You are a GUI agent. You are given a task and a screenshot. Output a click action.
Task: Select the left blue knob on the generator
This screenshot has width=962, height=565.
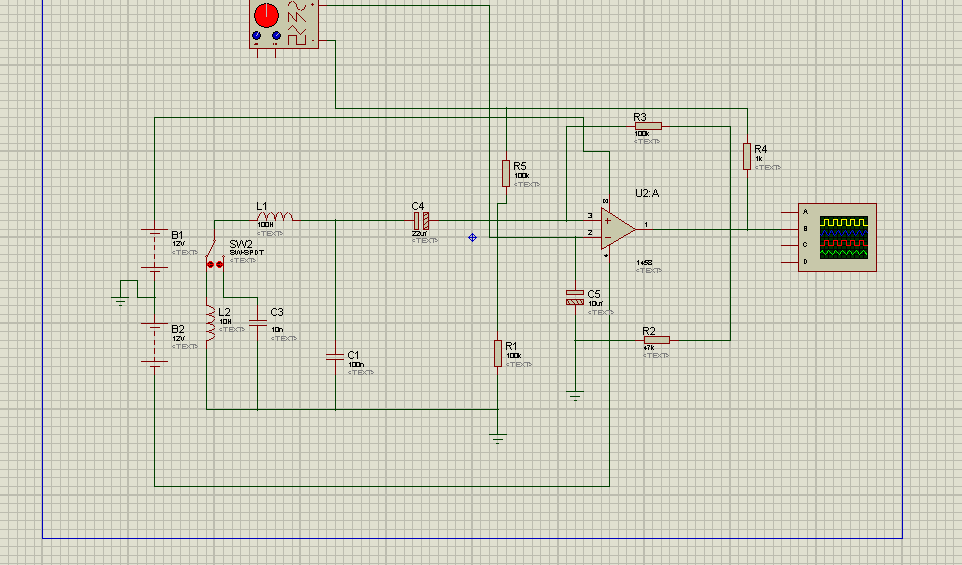pyautogui.click(x=256, y=36)
